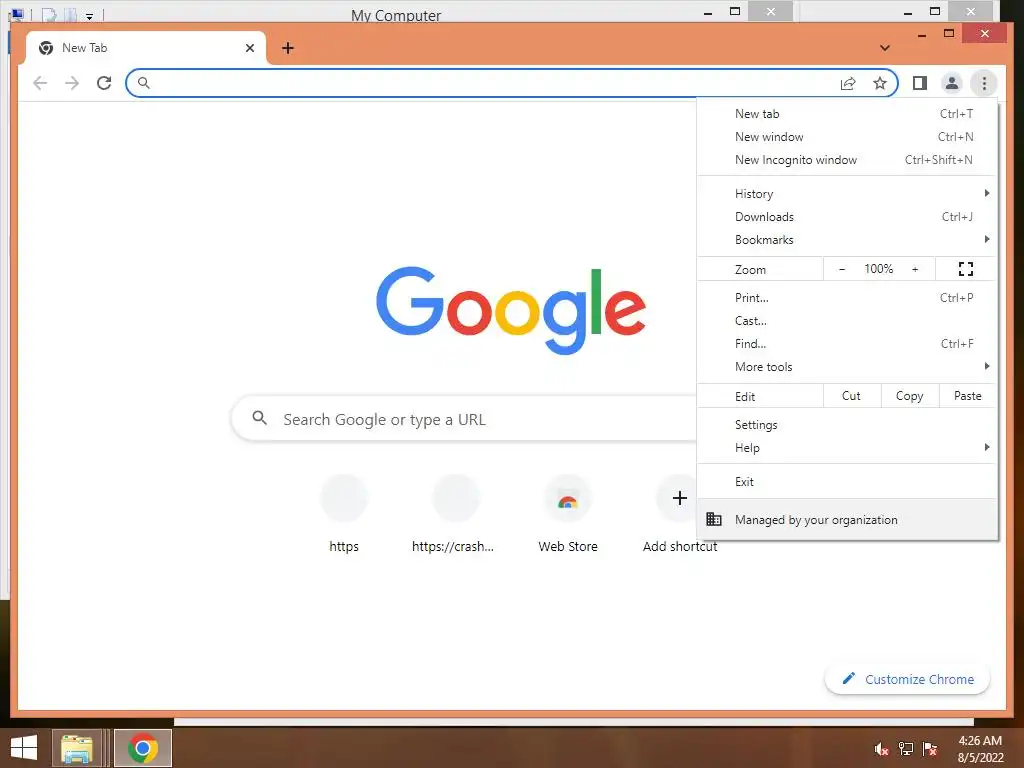Screen dimensions: 1024x768
Task: Click Cut in the Edit row
Action: [x=851, y=396]
